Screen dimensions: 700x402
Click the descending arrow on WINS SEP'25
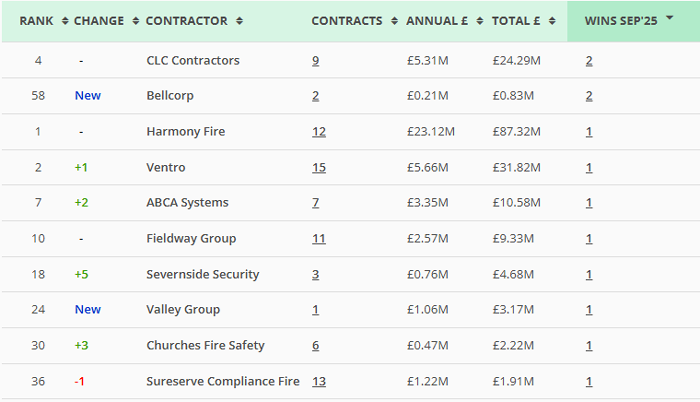[x=668, y=19]
